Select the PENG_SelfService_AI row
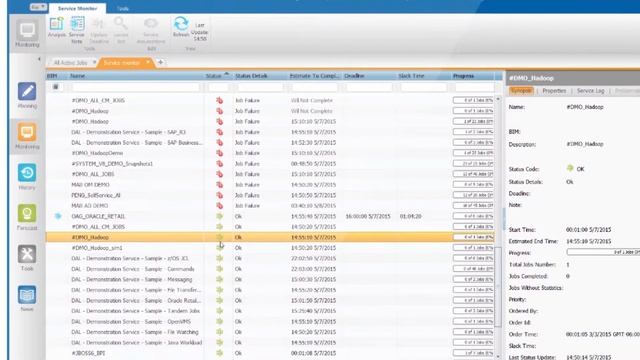The height and width of the screenshot is (360, 640). click(x=270, y=195)
